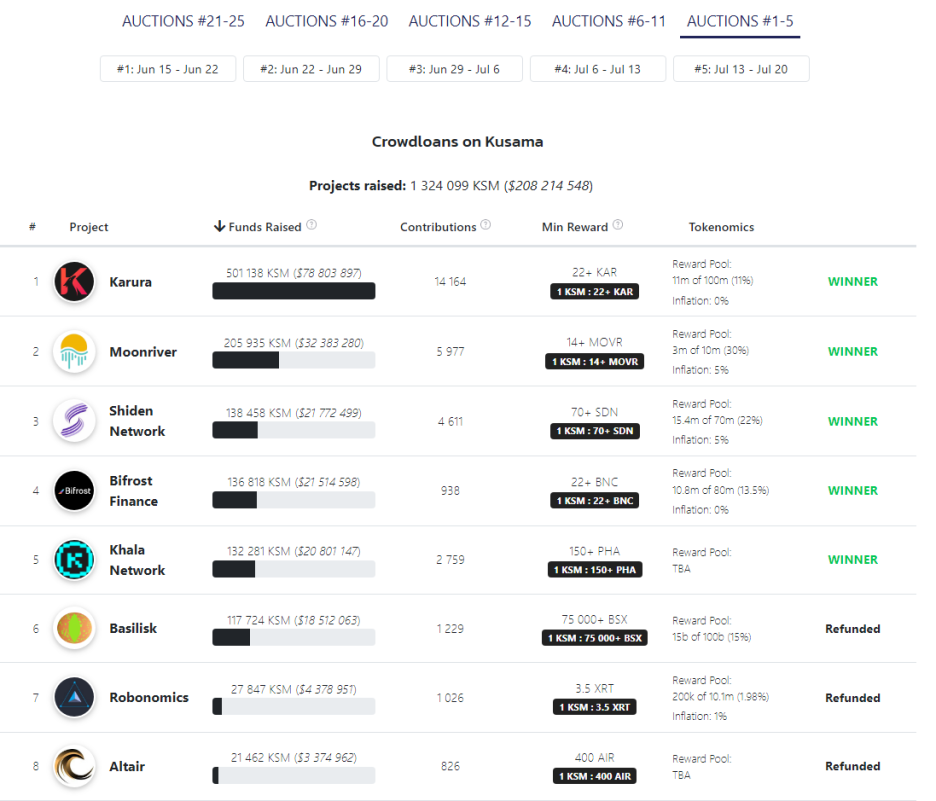Viewport: 936px width, 801px height.
Task: Sort by the Funds Raised column header
Action: [x=265, y=227]
